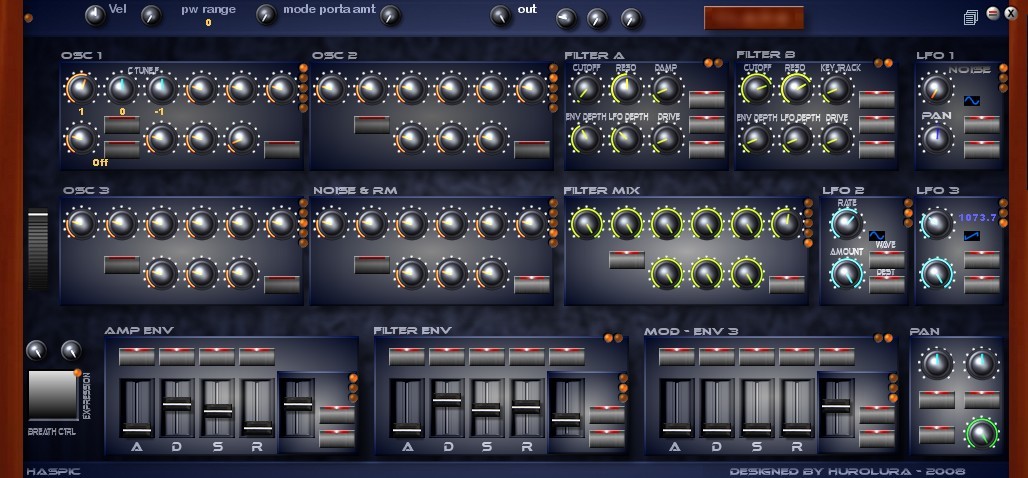Viewport: 1028px width, 478px height.
Task: Click the Filter A Reso knob
Action: (626, 89)
